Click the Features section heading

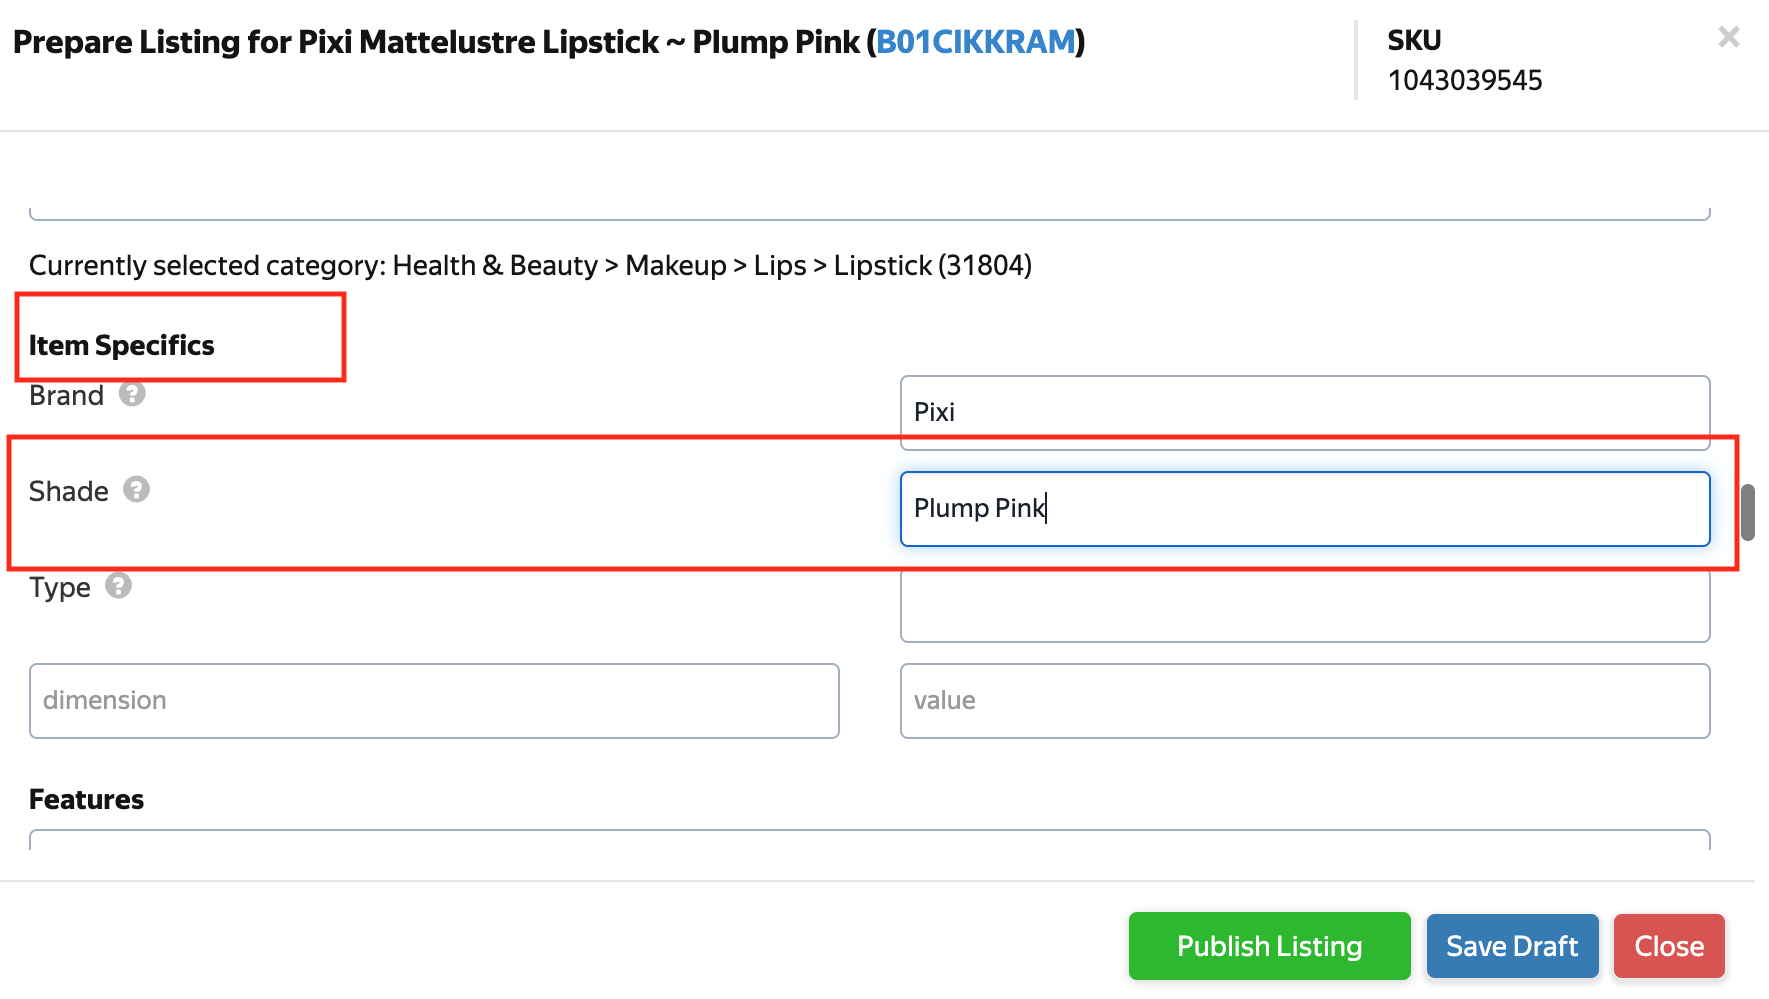[86, 799]
